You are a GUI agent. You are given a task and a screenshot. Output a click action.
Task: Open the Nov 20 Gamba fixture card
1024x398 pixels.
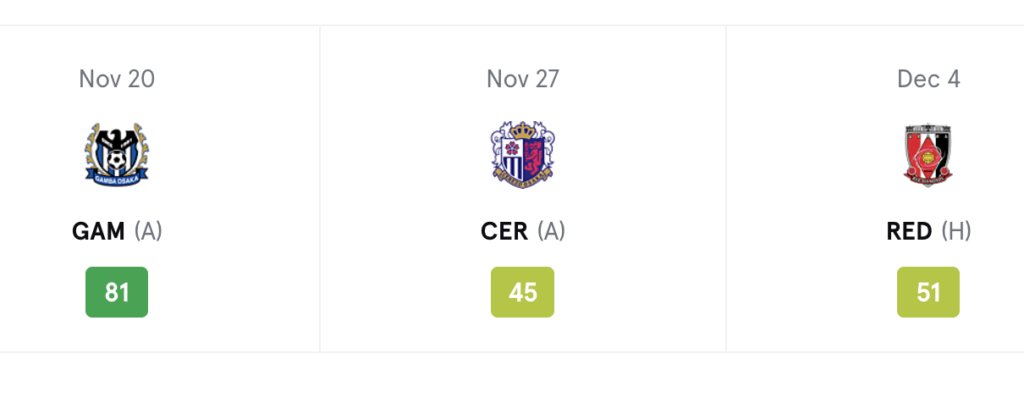pos(159,189)
